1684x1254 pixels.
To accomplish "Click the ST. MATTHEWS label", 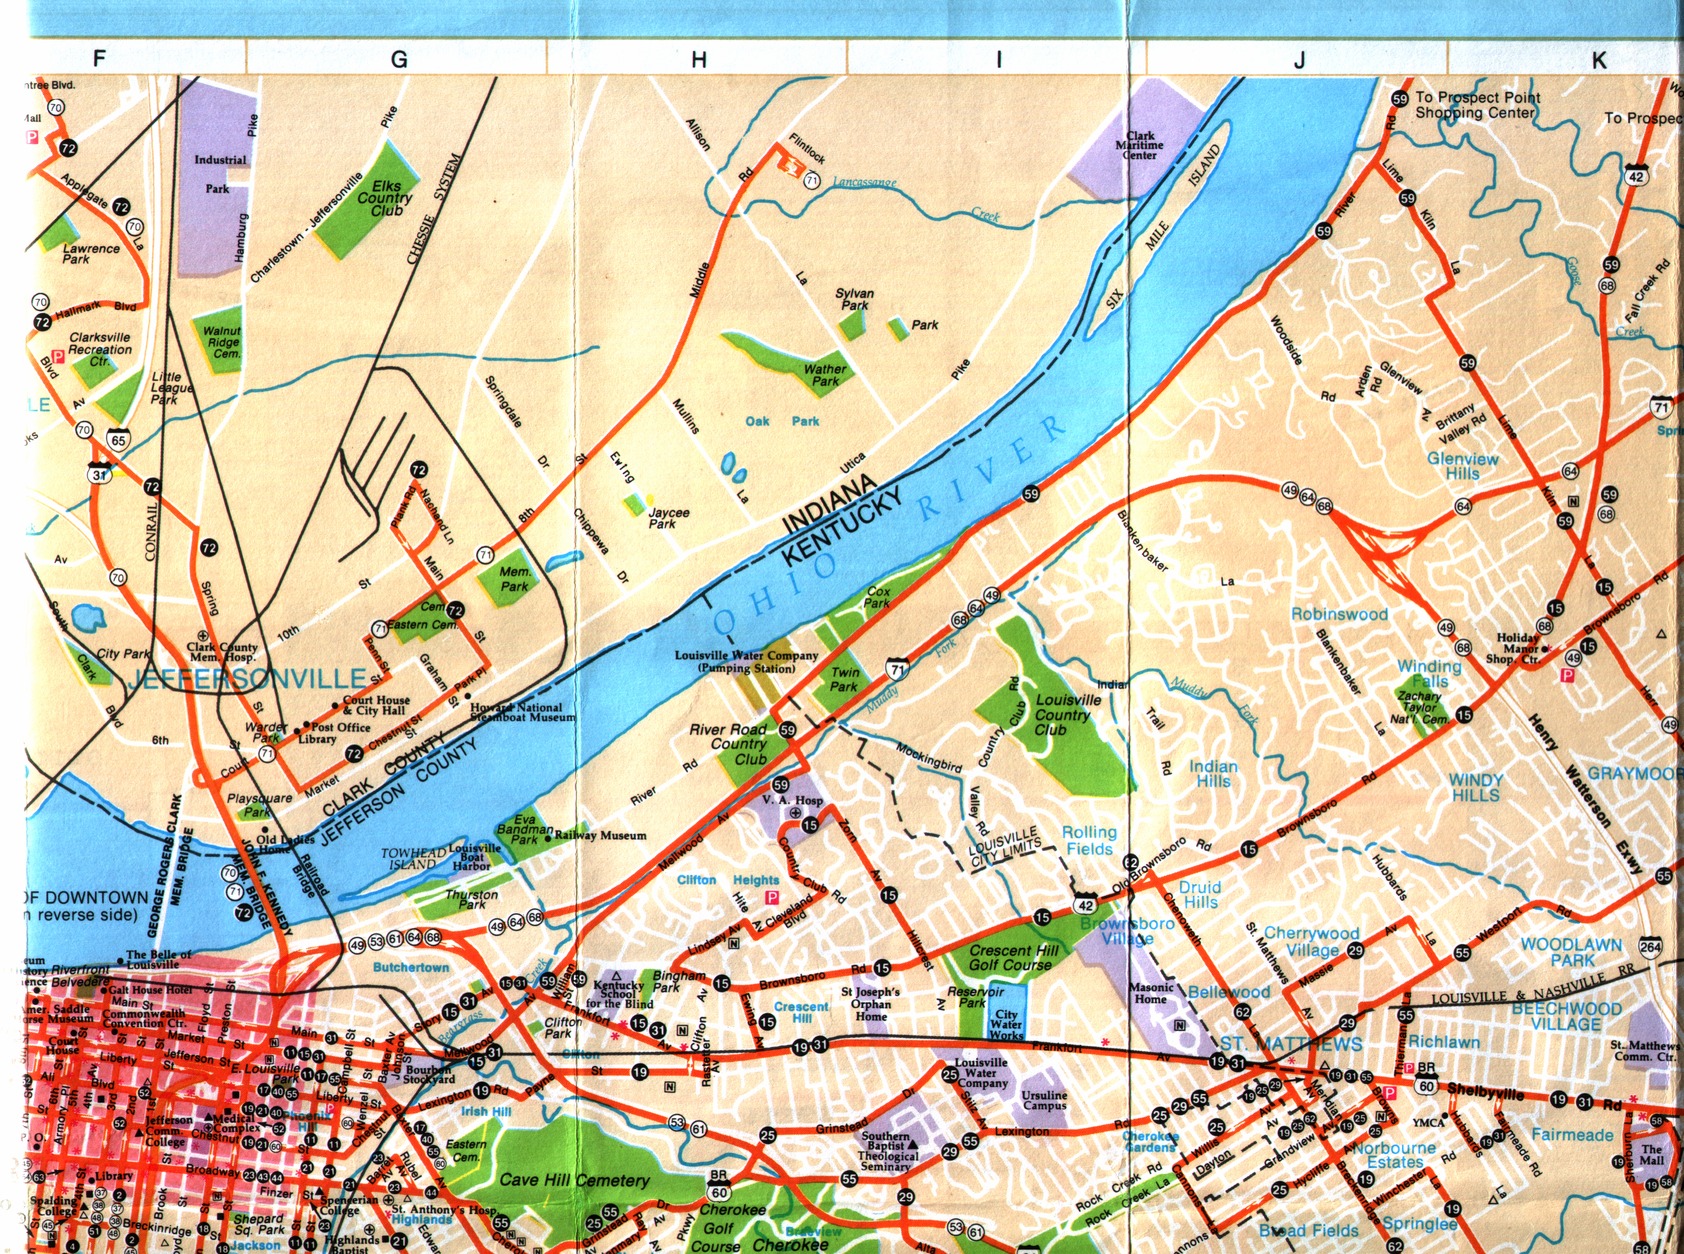I will pos(1289,1044).
